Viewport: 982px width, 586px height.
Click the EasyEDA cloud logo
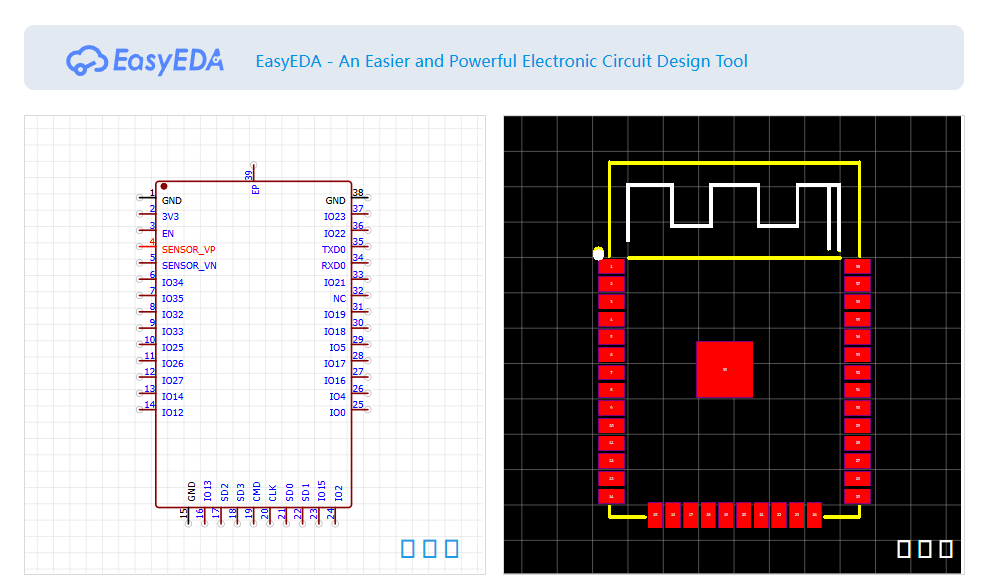point(145,60)
